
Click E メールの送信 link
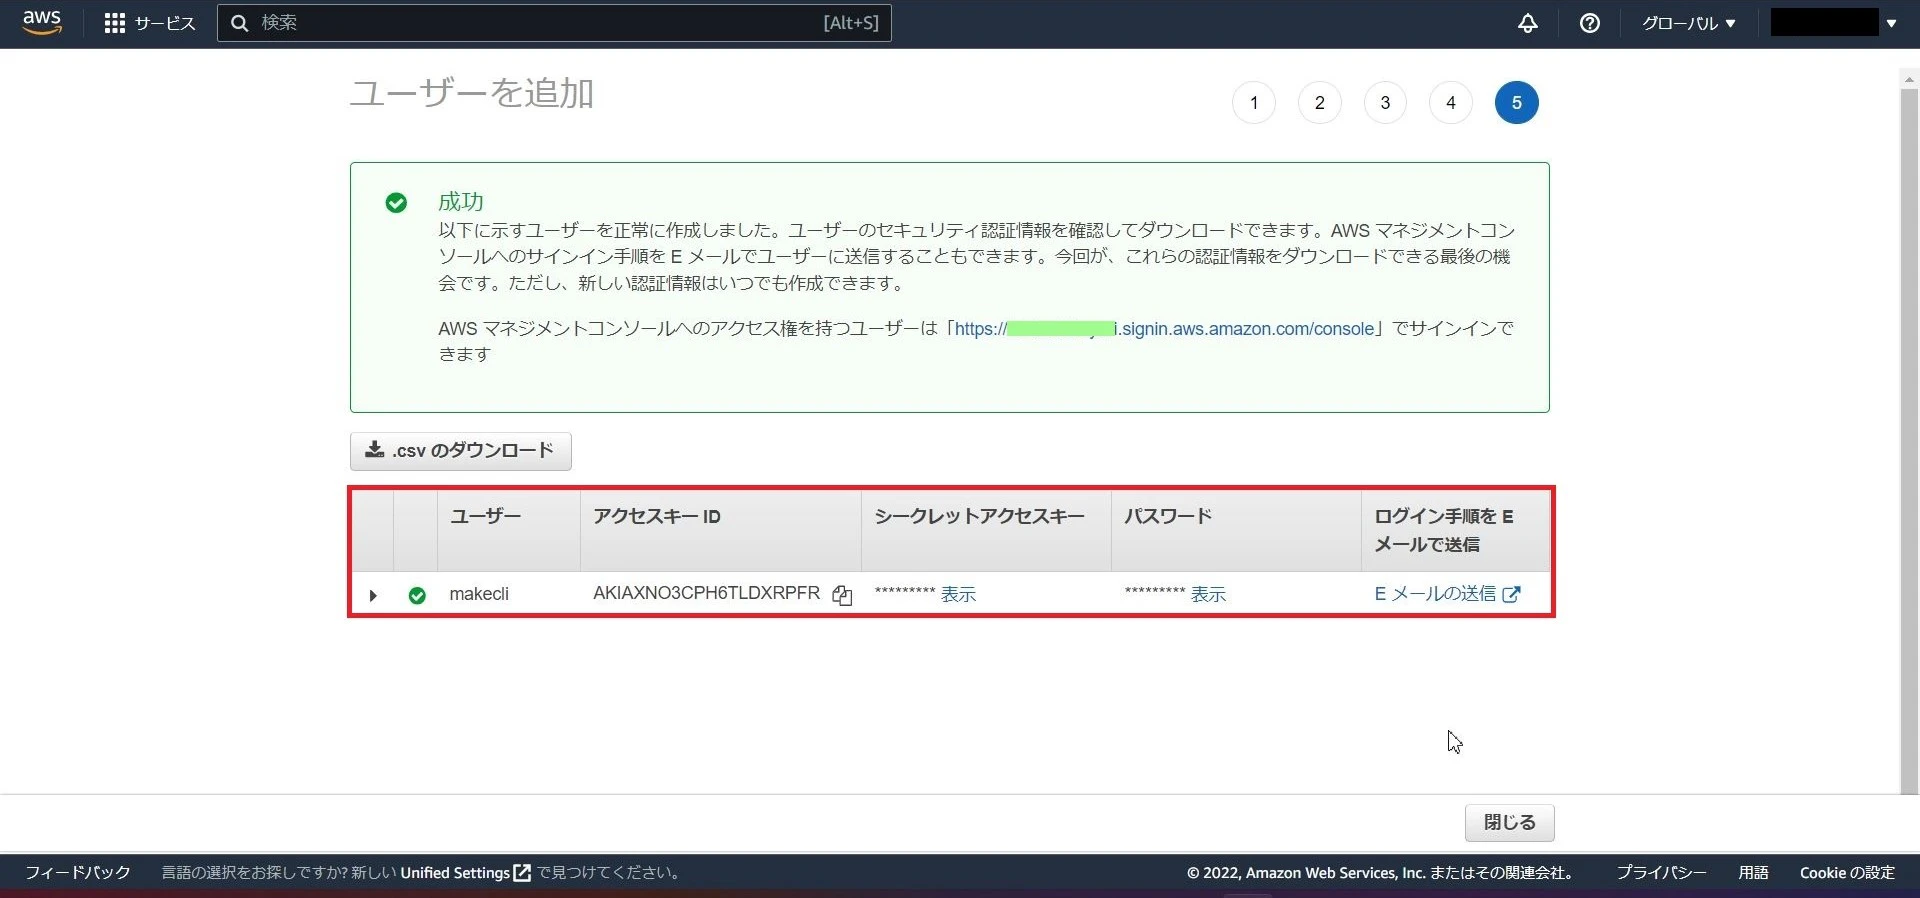[1447, 594]
